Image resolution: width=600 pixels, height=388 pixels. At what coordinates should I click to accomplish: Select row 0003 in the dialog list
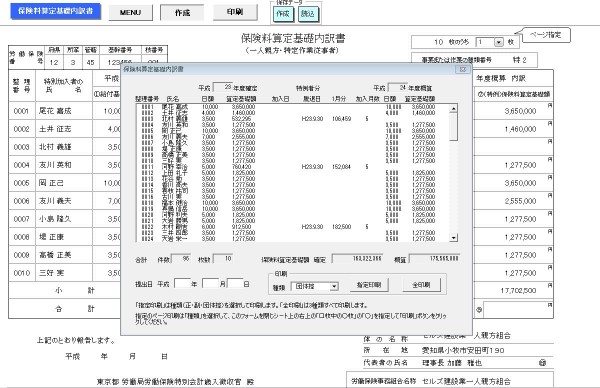pyautogui.click(x=293, y=119)
